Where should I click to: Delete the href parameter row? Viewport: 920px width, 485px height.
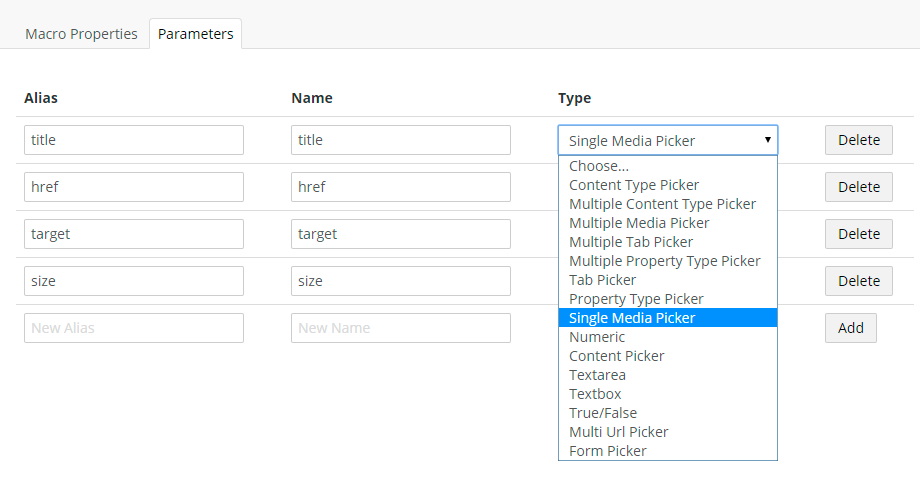(858, 187)
